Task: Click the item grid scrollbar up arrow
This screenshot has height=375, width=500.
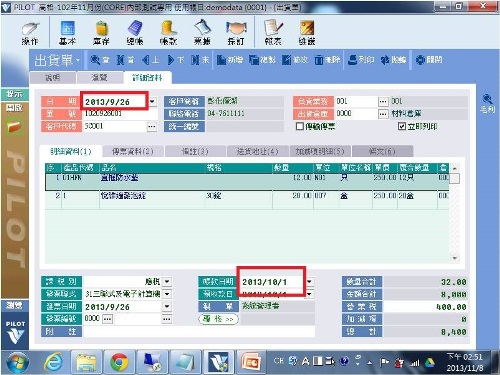Action: tap(454, 168)
